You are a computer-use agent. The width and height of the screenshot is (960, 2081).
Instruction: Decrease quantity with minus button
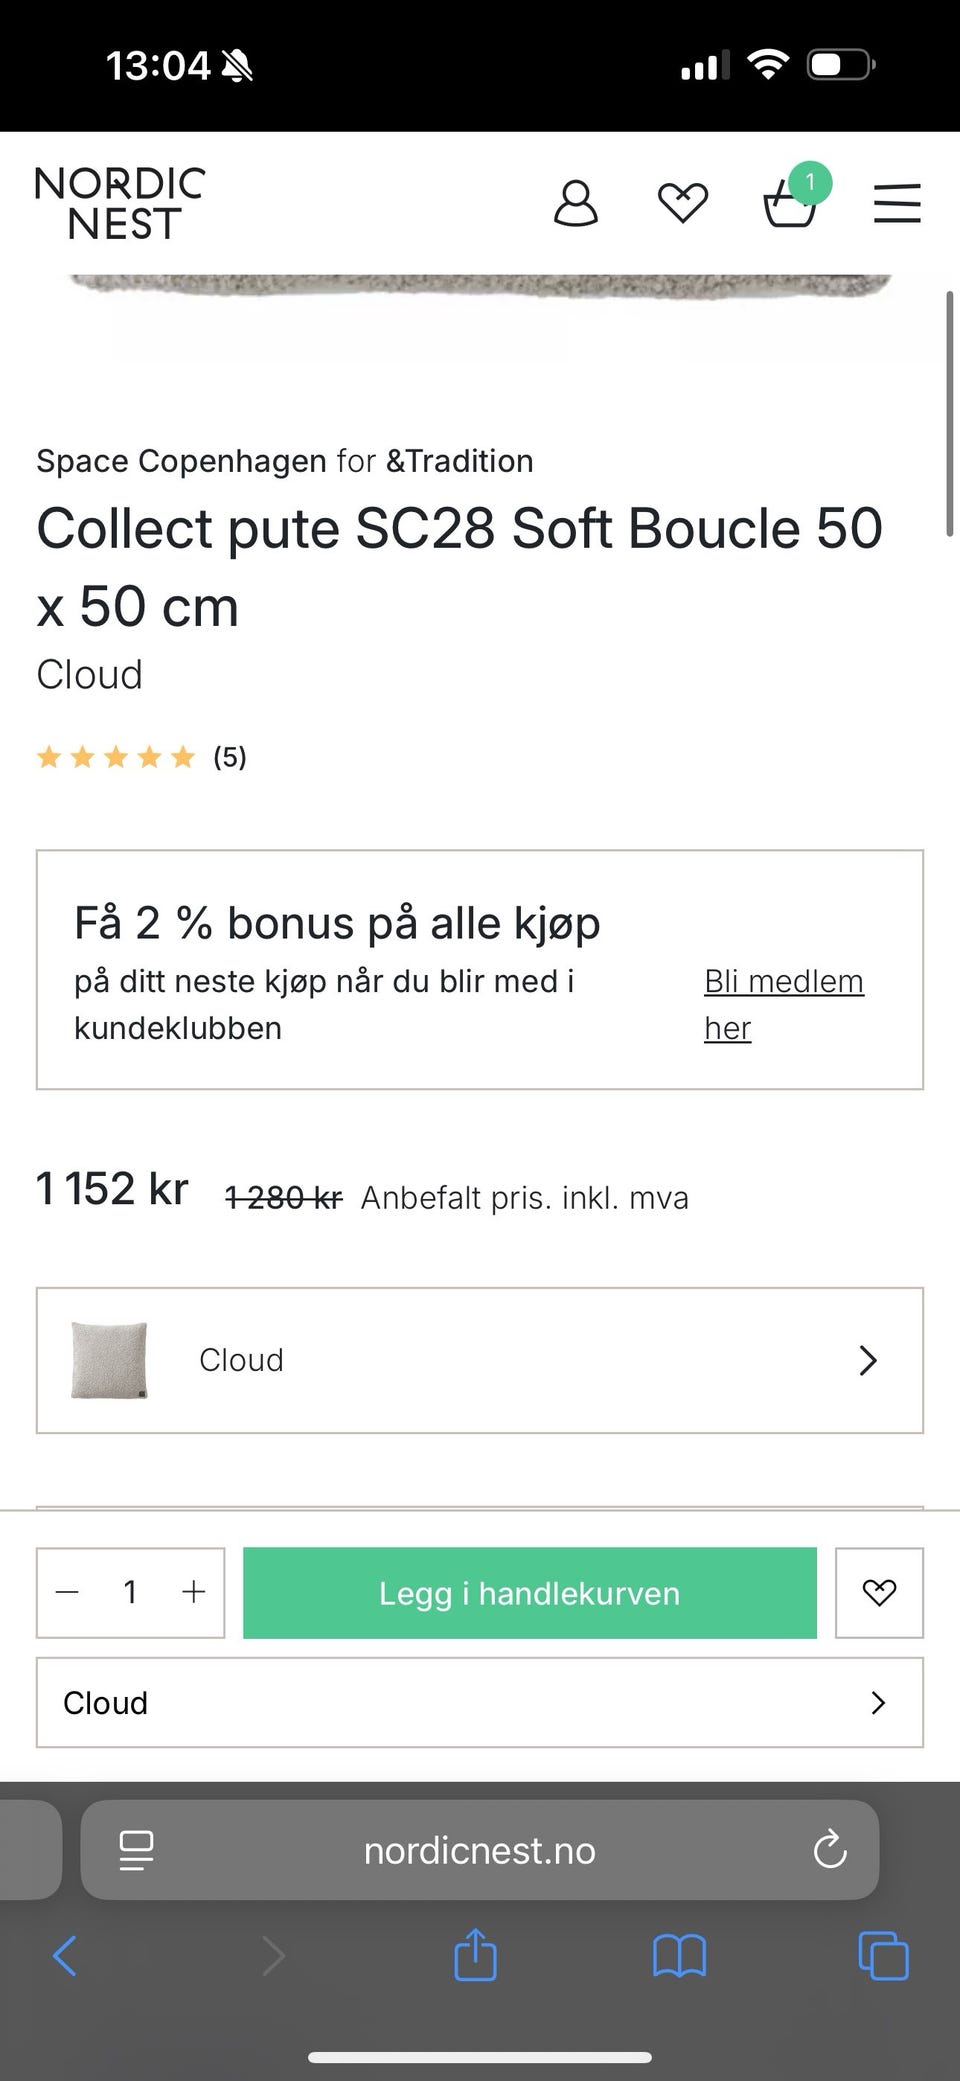click(x=68, y=1593)
